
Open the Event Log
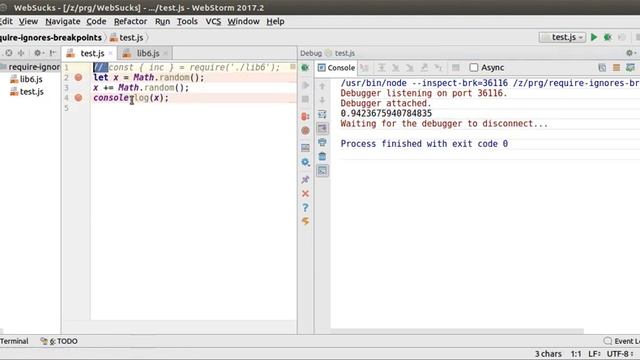pyautogui.click(x=621, y=341)
